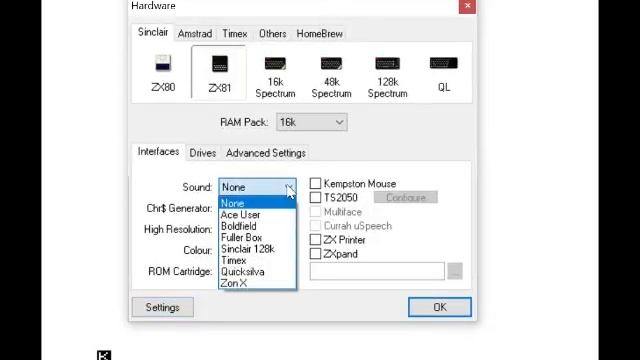
Task: Enable the TS2050 checkbox
Action: click(315, 198)
